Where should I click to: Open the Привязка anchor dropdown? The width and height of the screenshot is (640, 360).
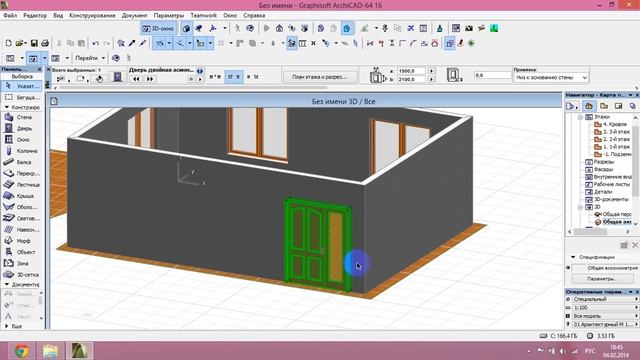coord(551,77)
